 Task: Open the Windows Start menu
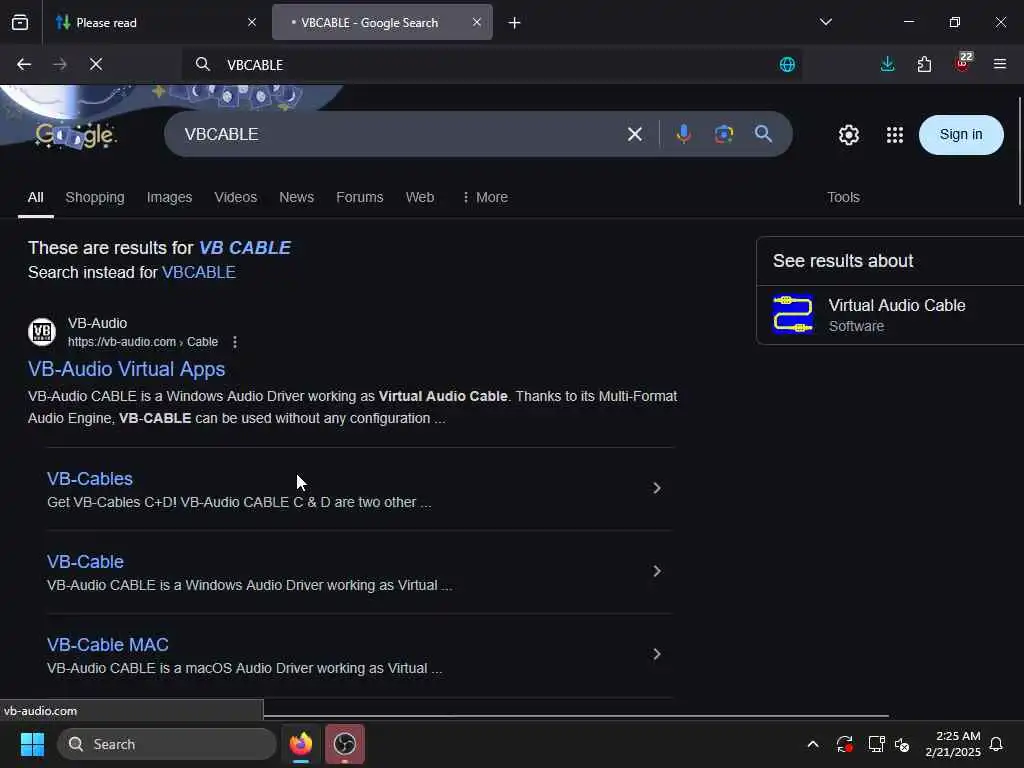pyautogui.click(x=32, y=744)
